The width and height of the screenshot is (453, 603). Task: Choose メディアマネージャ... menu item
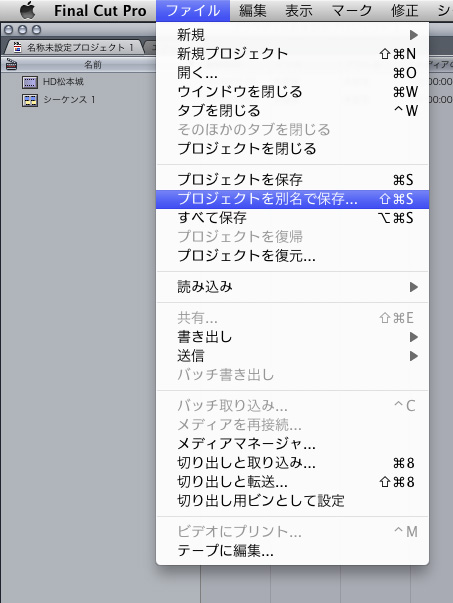[292, 444]
